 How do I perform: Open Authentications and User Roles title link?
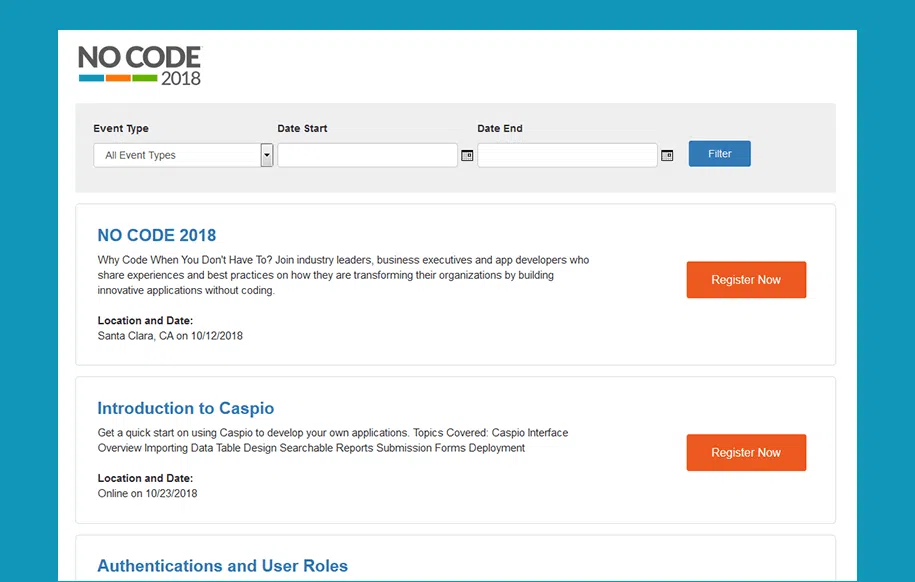pos(222,566)
